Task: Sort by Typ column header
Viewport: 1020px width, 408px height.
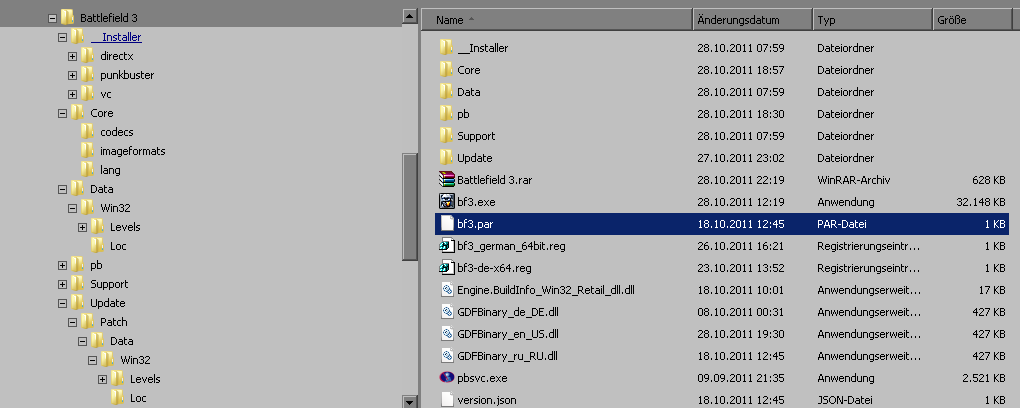Action: (872, 20)
